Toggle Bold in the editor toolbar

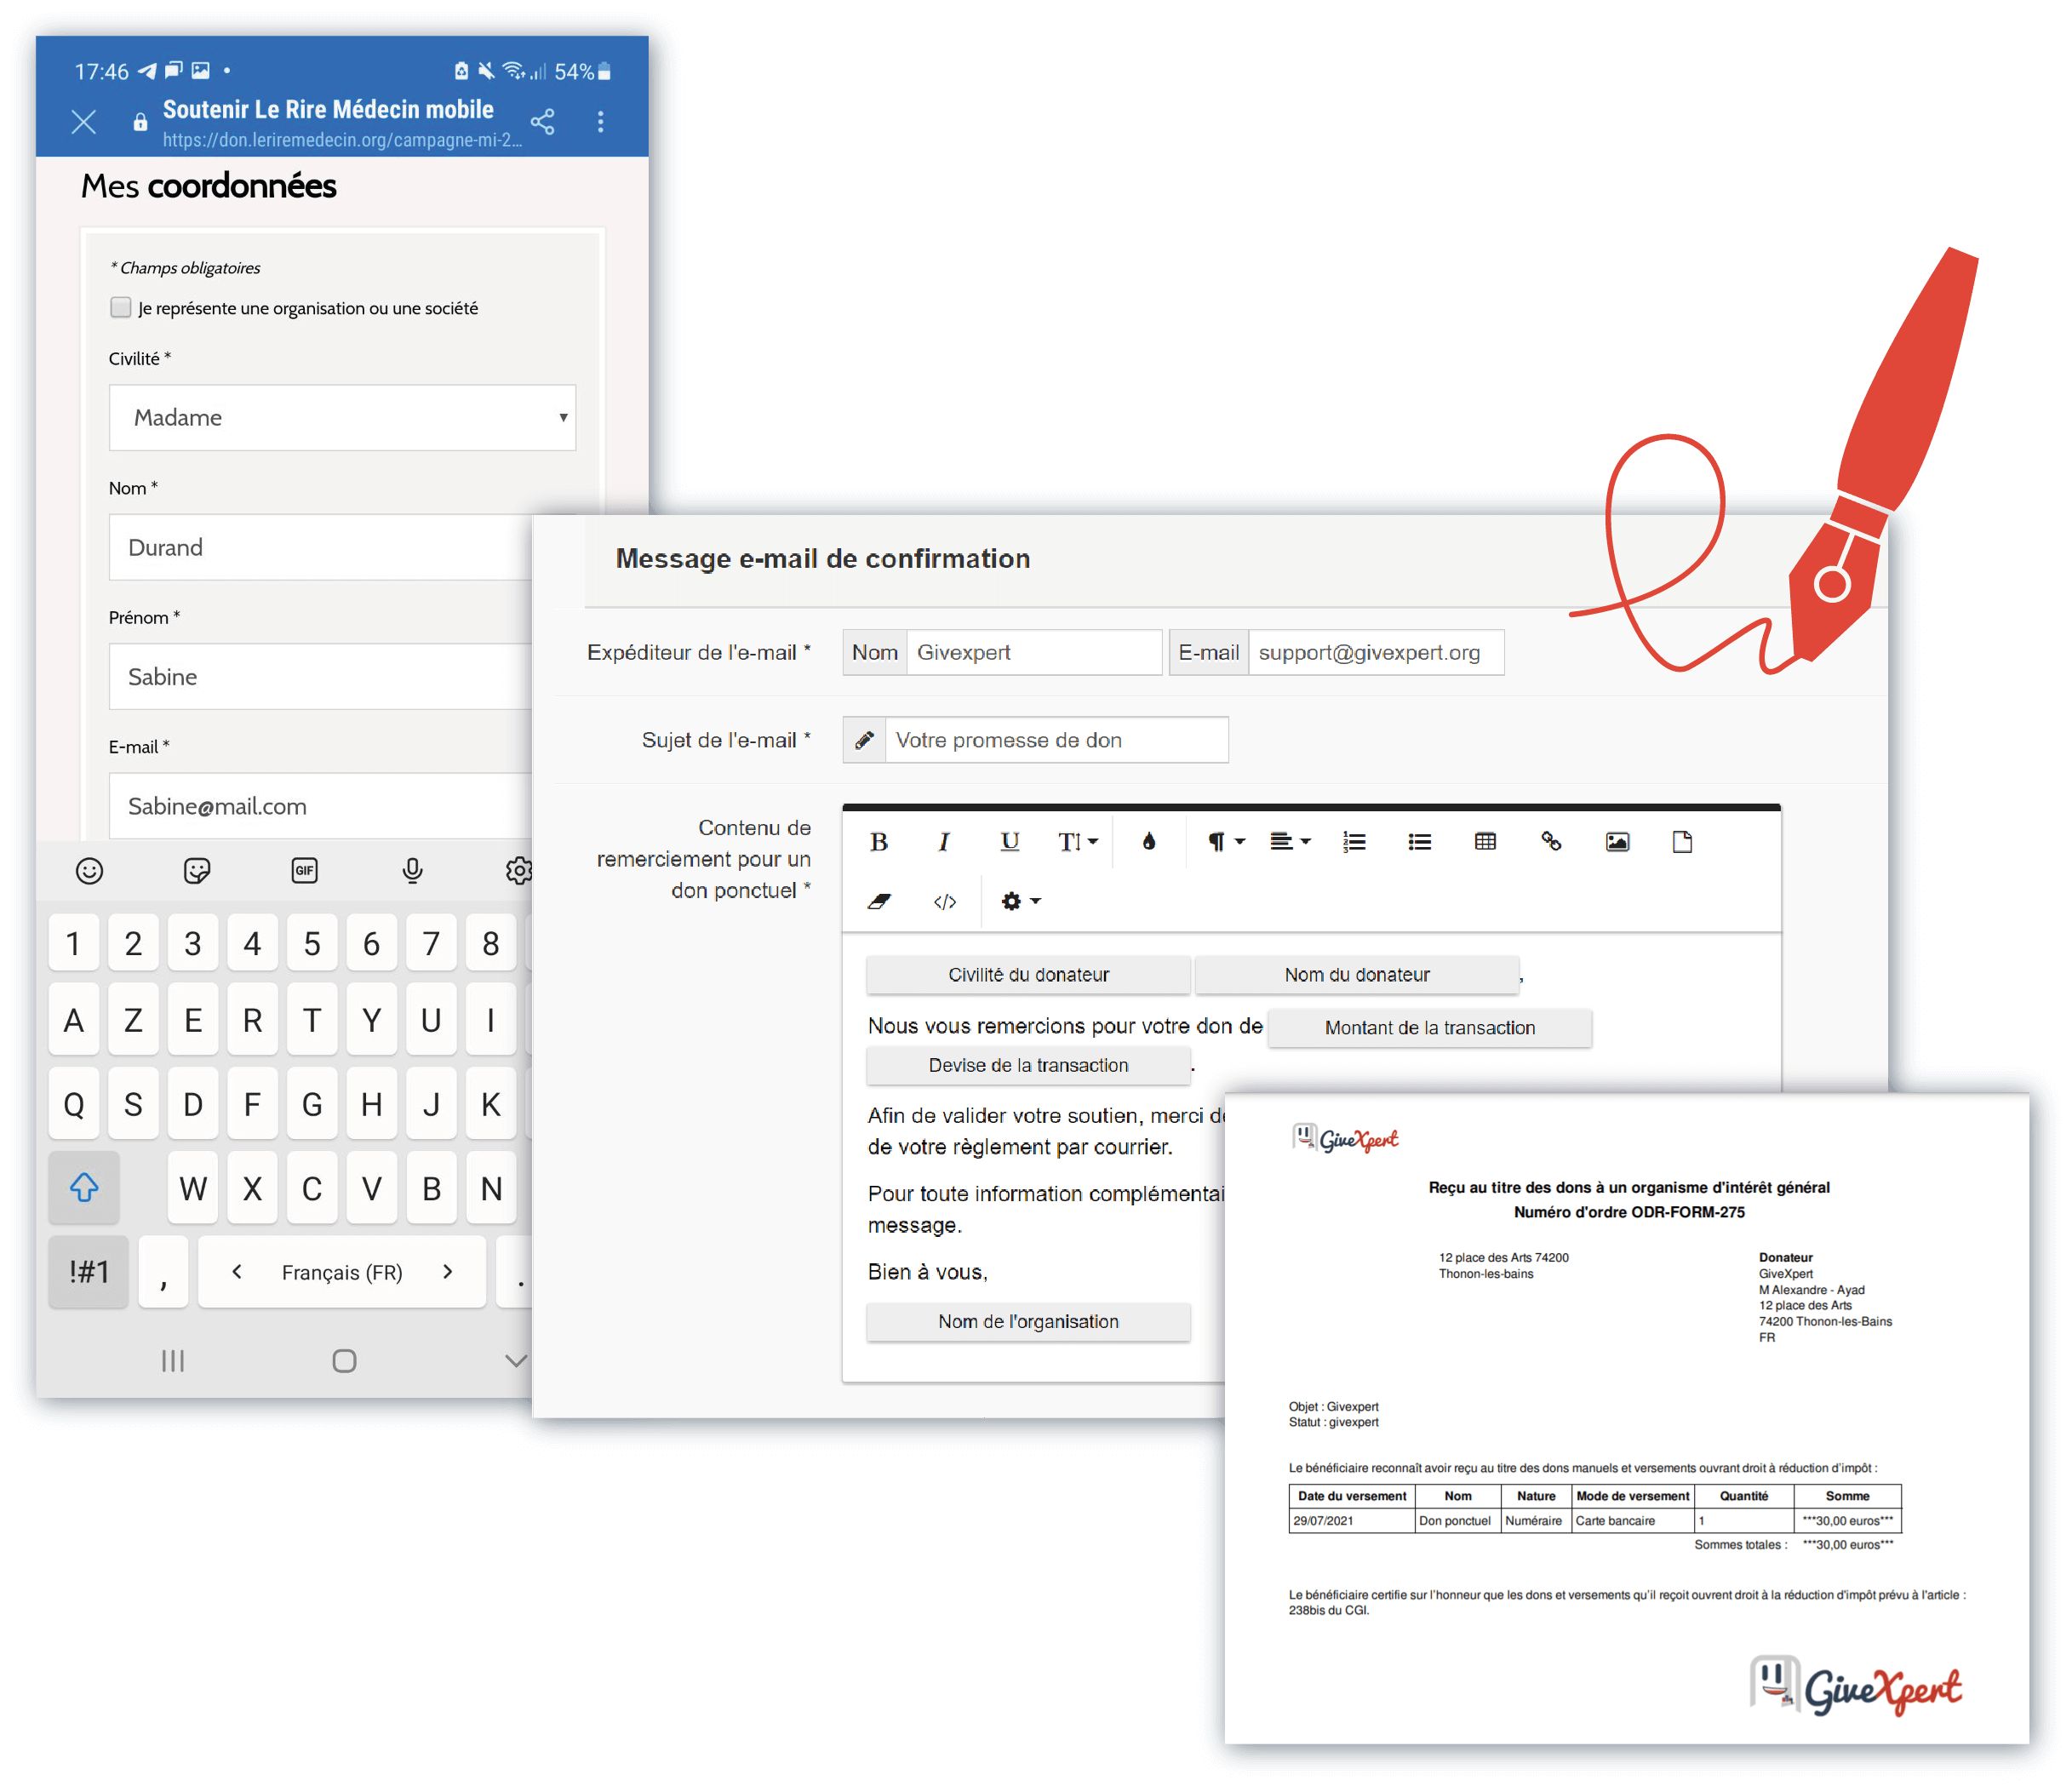(879, 842)
